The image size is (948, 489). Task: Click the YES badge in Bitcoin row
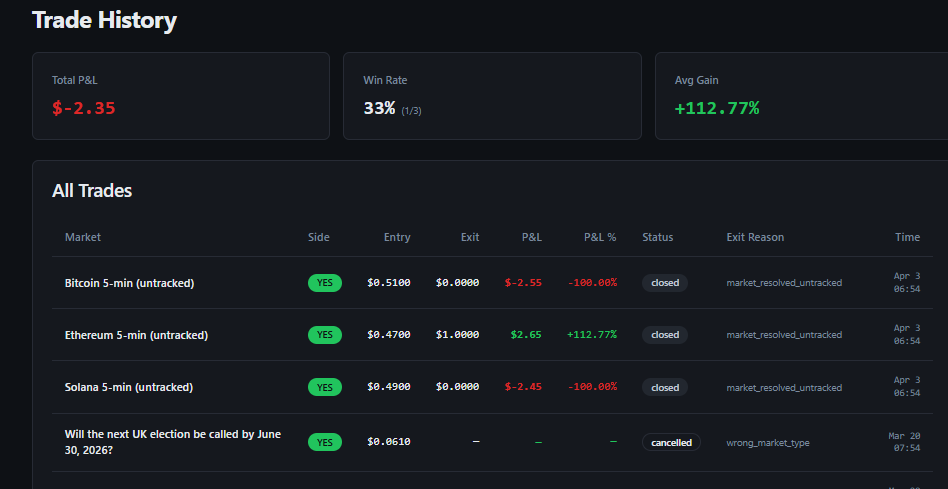point(325,283)
